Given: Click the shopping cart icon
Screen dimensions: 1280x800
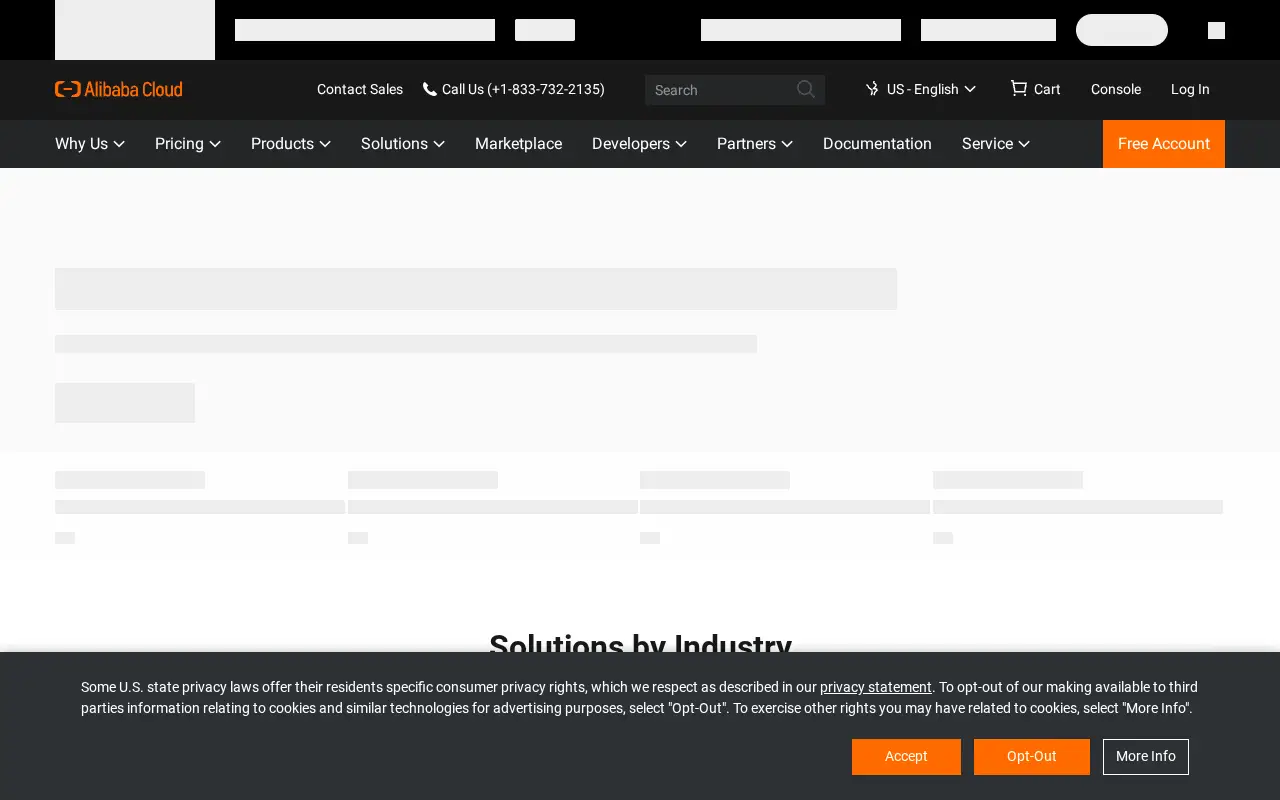Looking at the screenshot, I should coord(1018,88).
